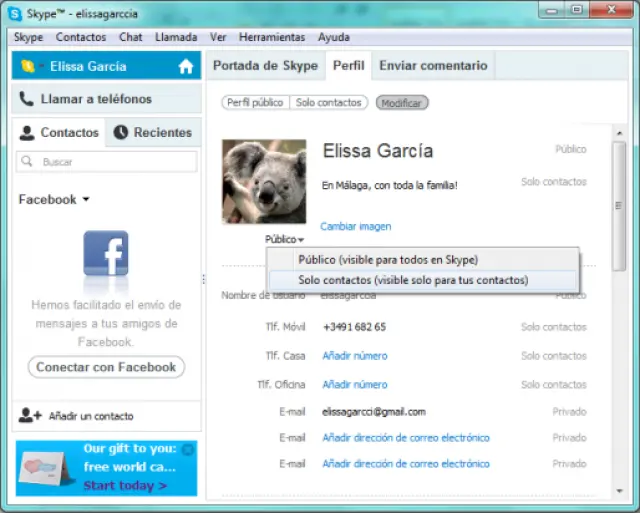This screenshot has width=640, height=513.
Task: Switch to the Recientes tab
Action: 153,133
